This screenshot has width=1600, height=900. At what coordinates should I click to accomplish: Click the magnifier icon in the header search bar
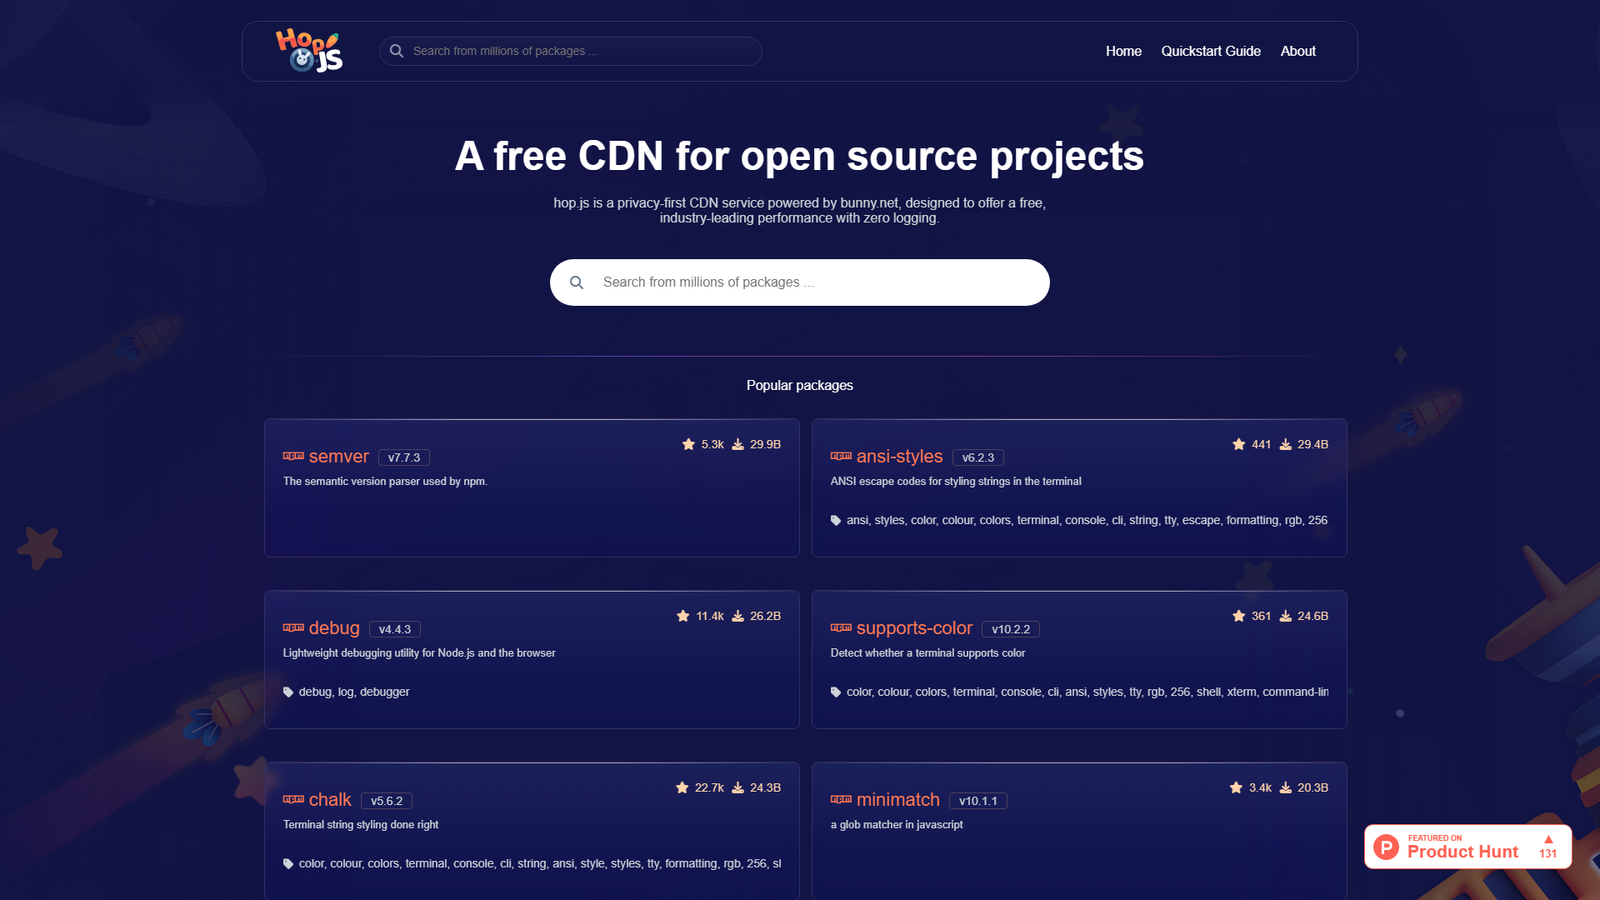point(396,51)
